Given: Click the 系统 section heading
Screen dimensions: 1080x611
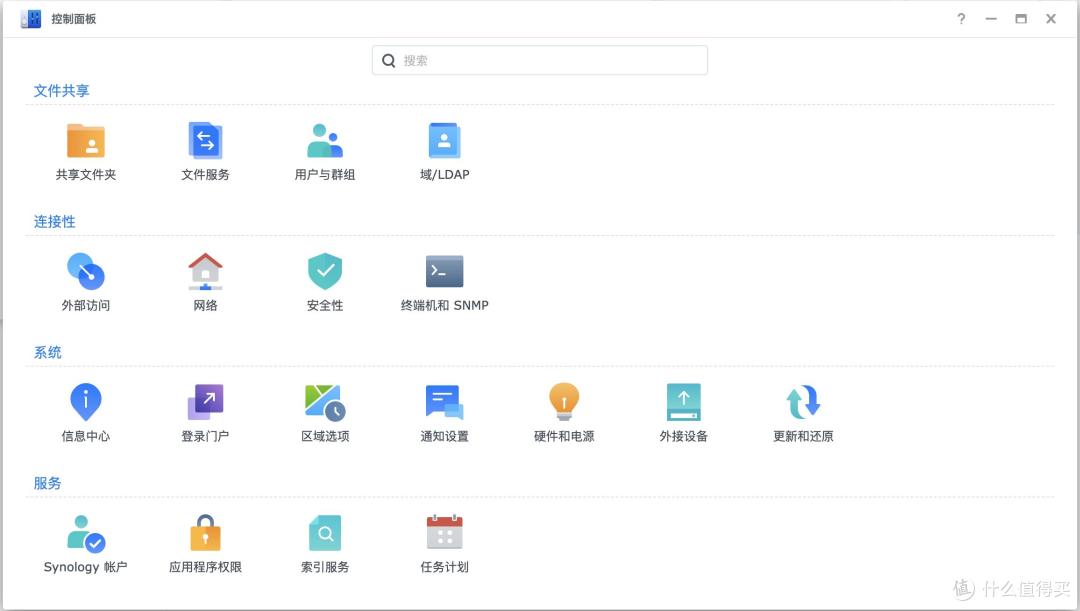Looking at the screenshot, I should click(48, 352).
